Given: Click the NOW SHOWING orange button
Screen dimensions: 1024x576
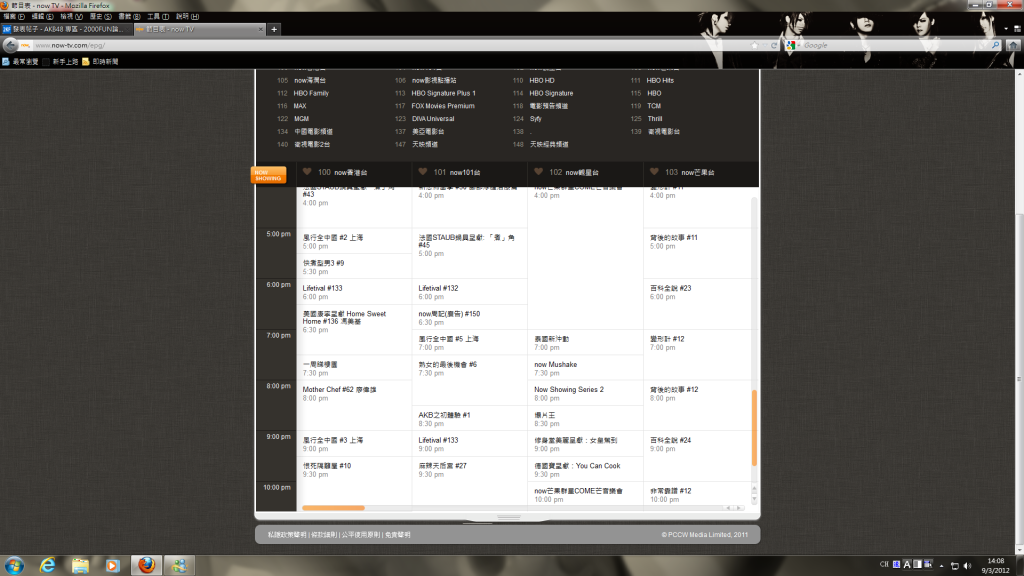Looking at the screenshot, I should point(268,175).
